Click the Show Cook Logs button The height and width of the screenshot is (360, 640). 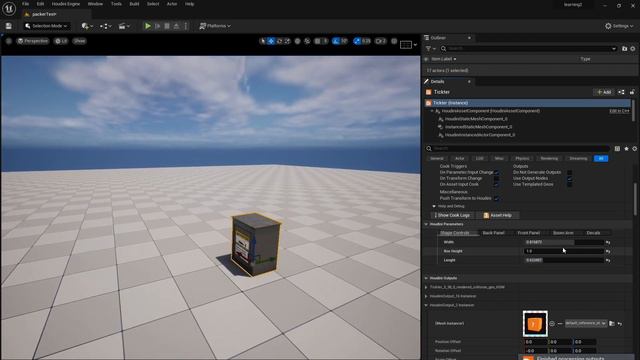(452, 215)
